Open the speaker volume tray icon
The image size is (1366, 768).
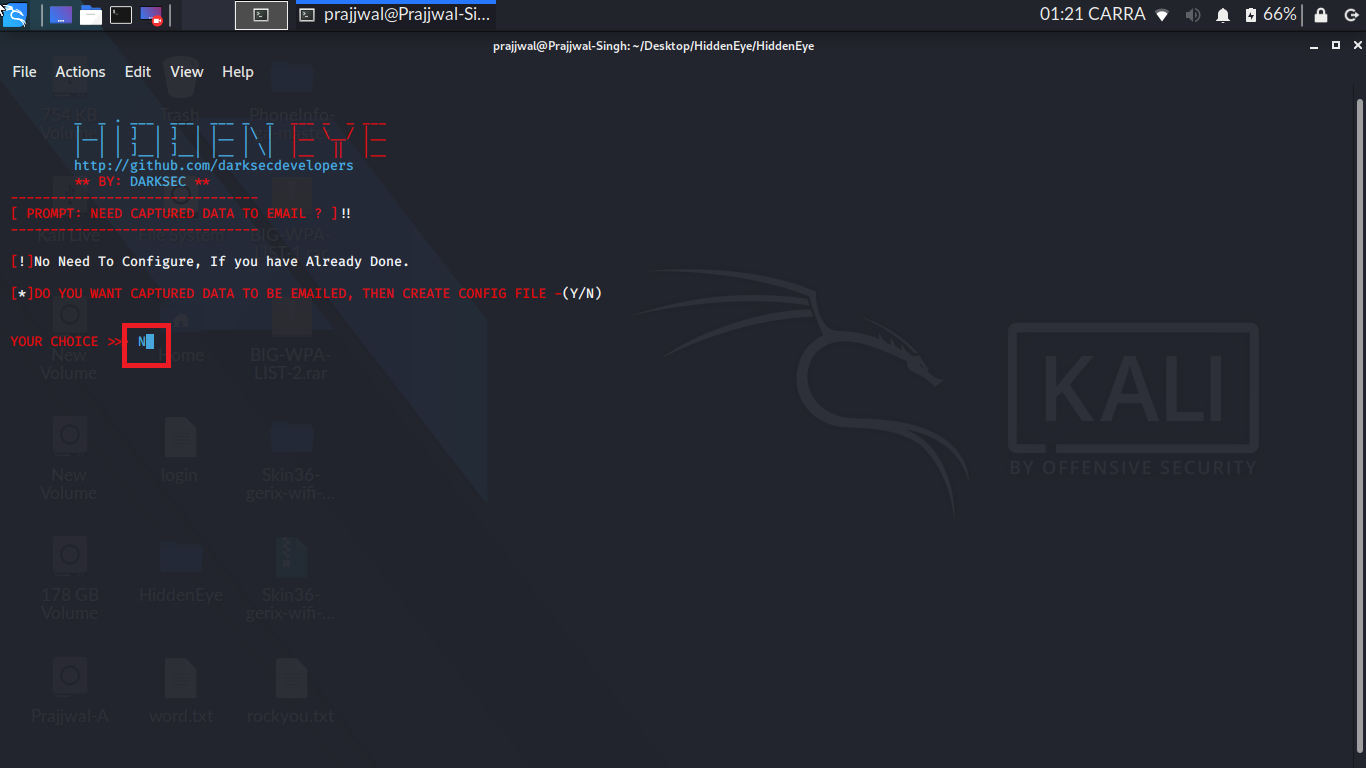coord(1193,15)
